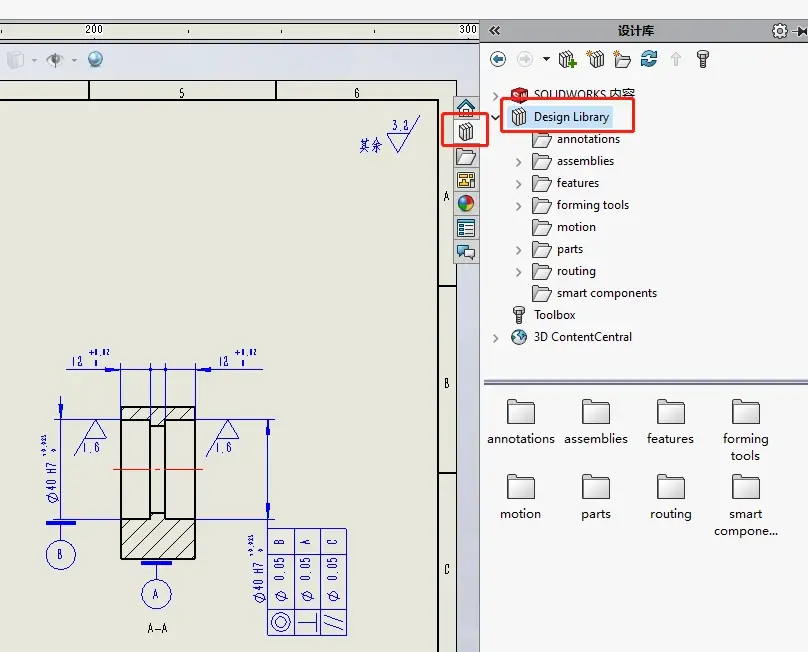Select the datum B circle symbol
Viewport: 808px width, 652px height.
pyautogui.click(x=61, y=555)
